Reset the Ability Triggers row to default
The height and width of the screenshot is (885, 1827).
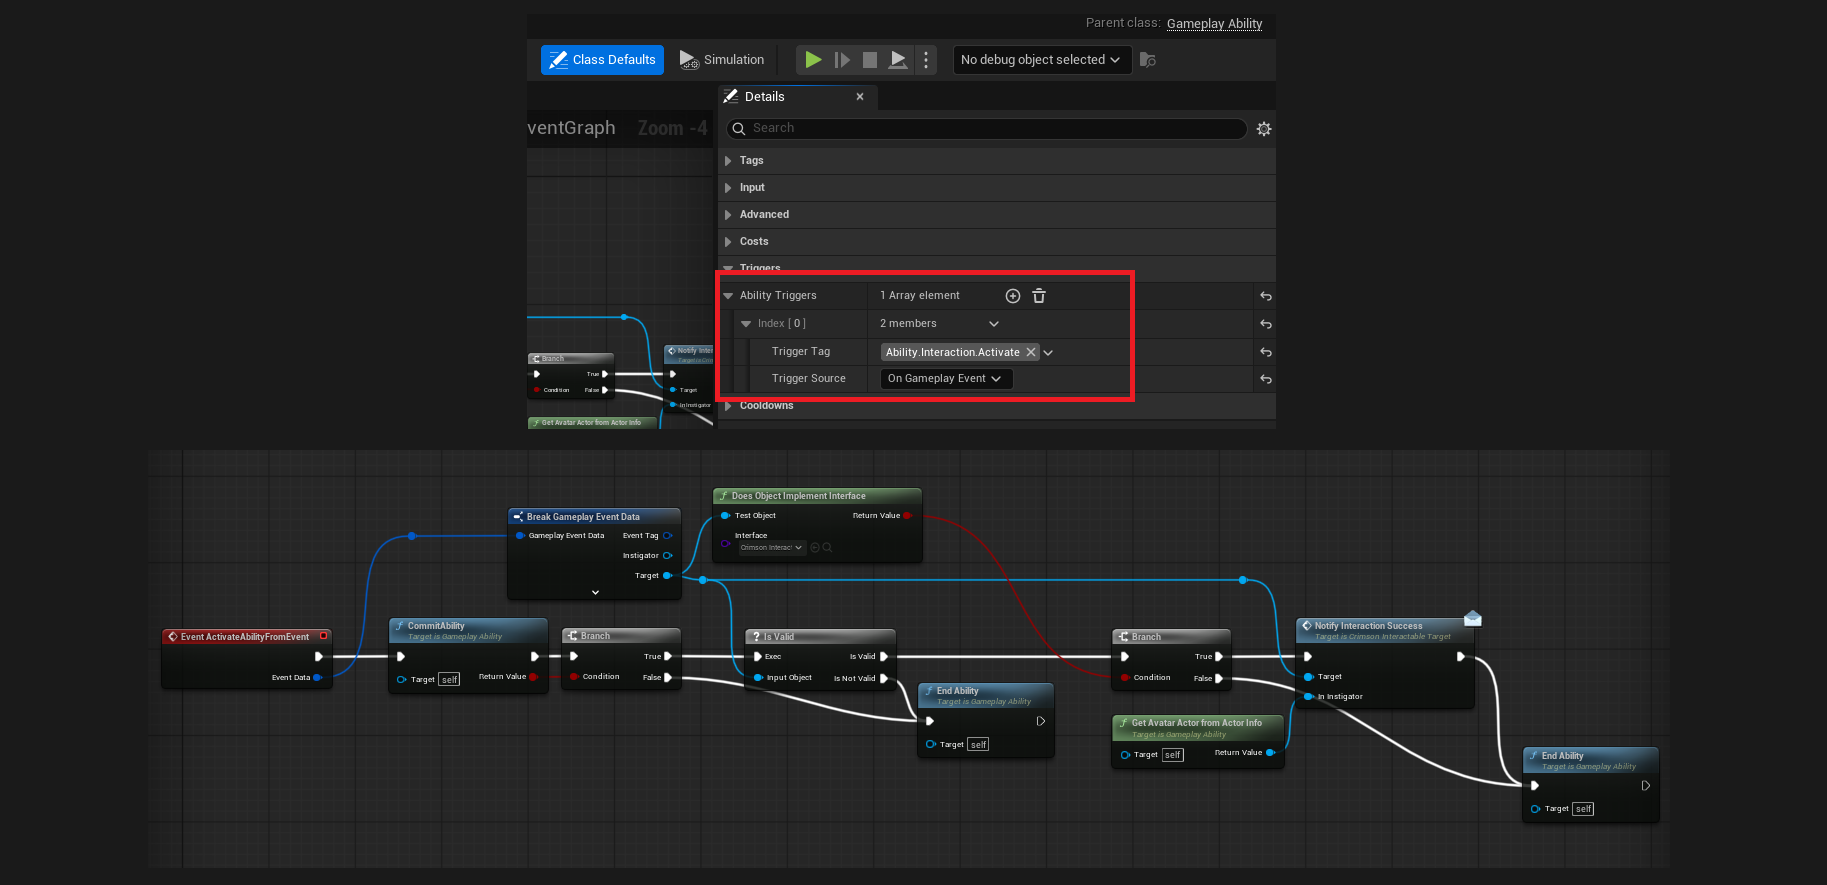coord(1266,296)
